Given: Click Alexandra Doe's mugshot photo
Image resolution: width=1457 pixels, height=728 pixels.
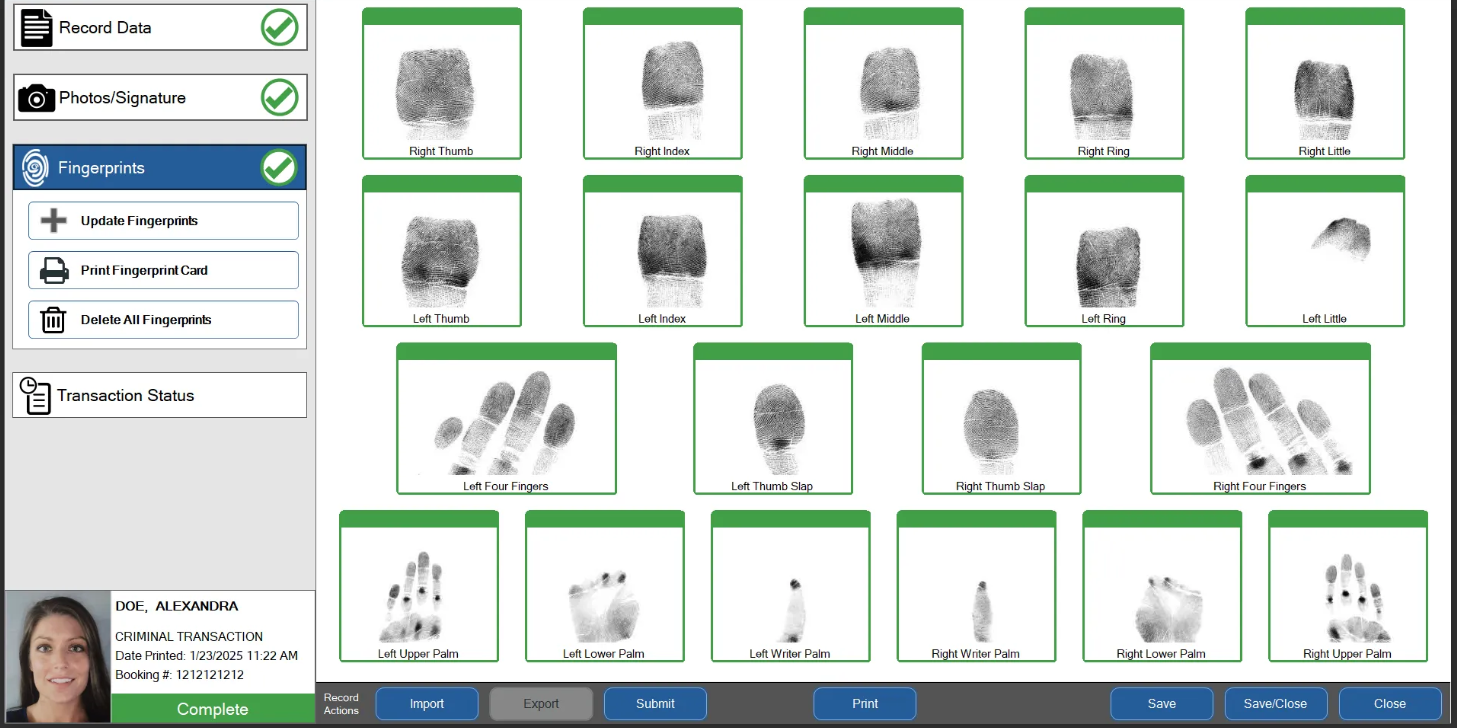Looking at the screenshot, I should [x=58, y=658].
